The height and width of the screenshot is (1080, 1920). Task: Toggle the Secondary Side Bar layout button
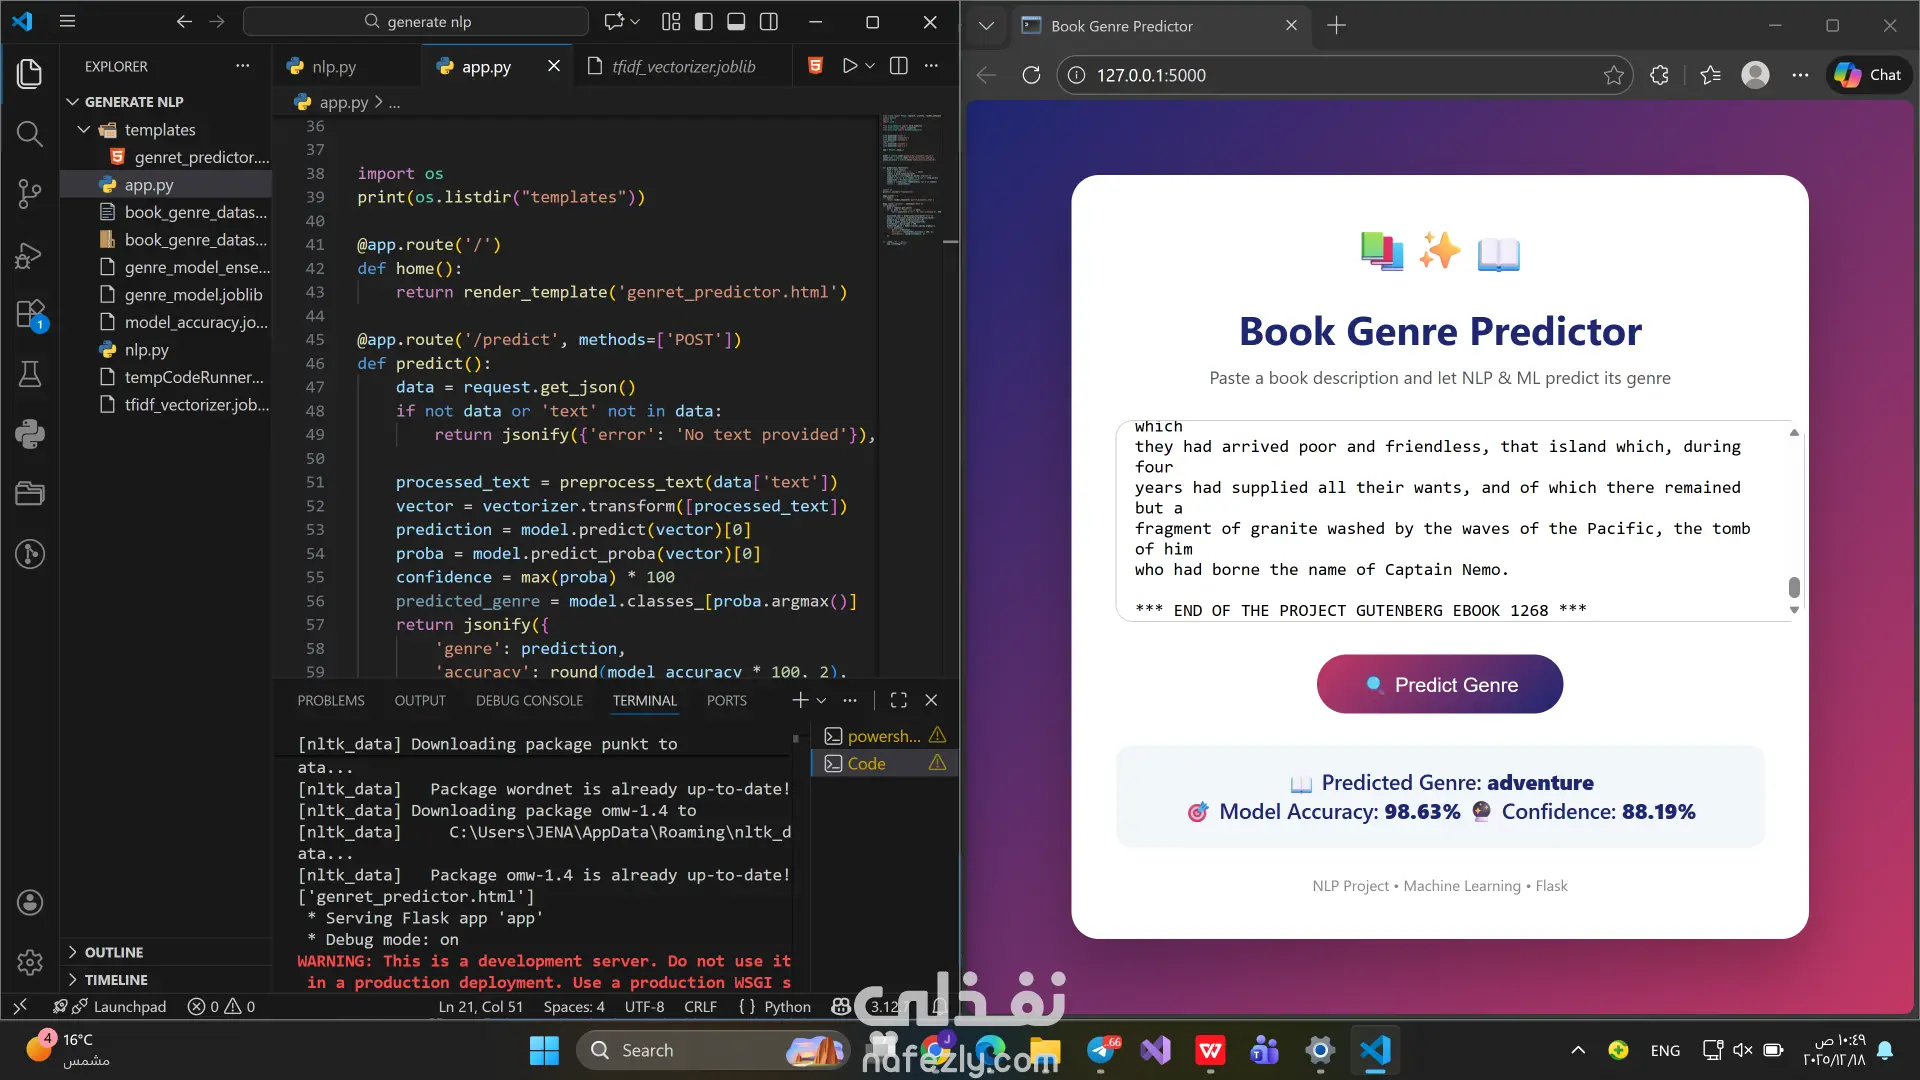769,22
